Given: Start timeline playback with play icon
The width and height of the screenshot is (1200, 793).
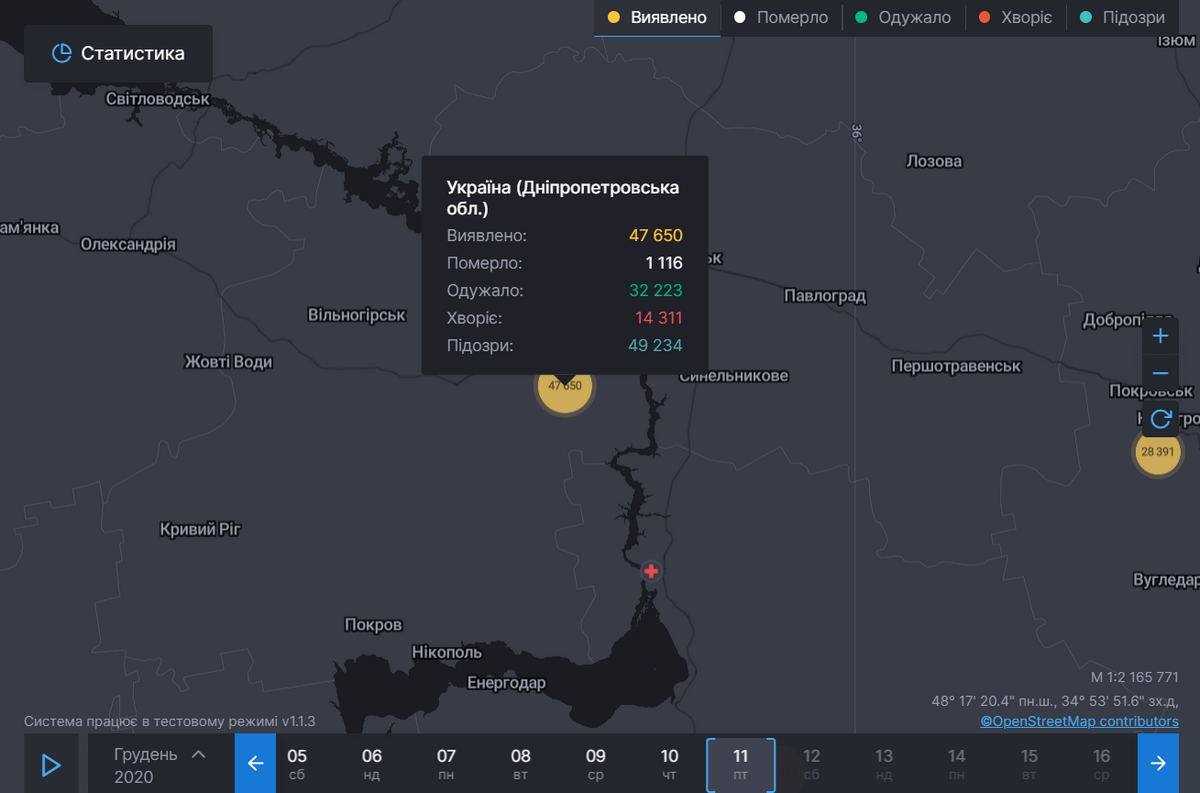Looking at the screenshot, I should coord(51,765).
